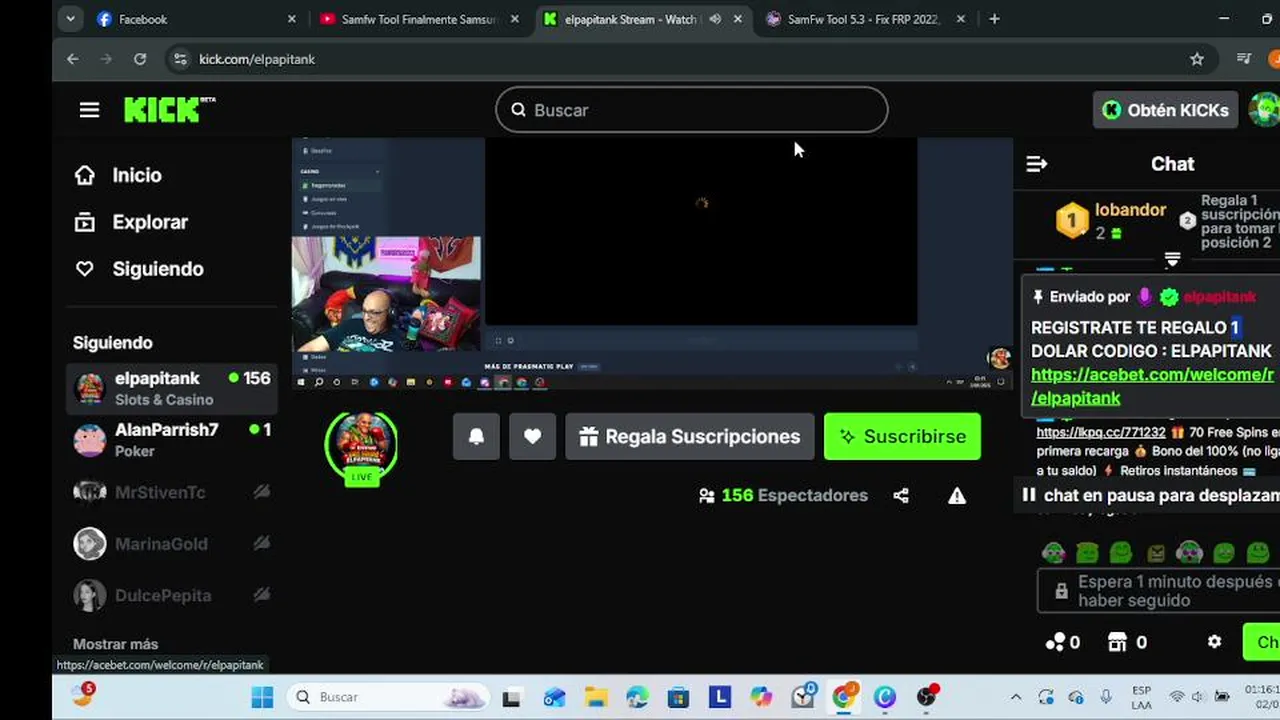Switch to the Facebook browser tab
1280x720 pixels.
tap(195, 19)
